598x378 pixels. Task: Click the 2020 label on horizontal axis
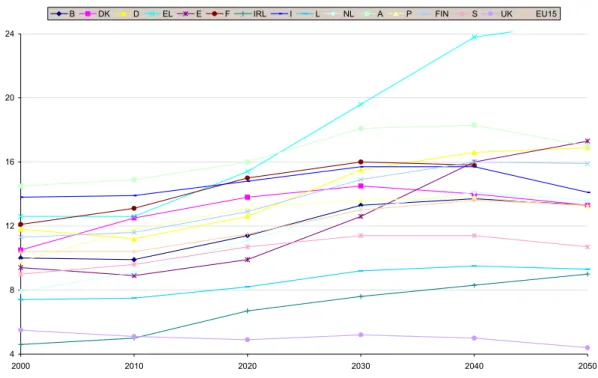[247, 366]
